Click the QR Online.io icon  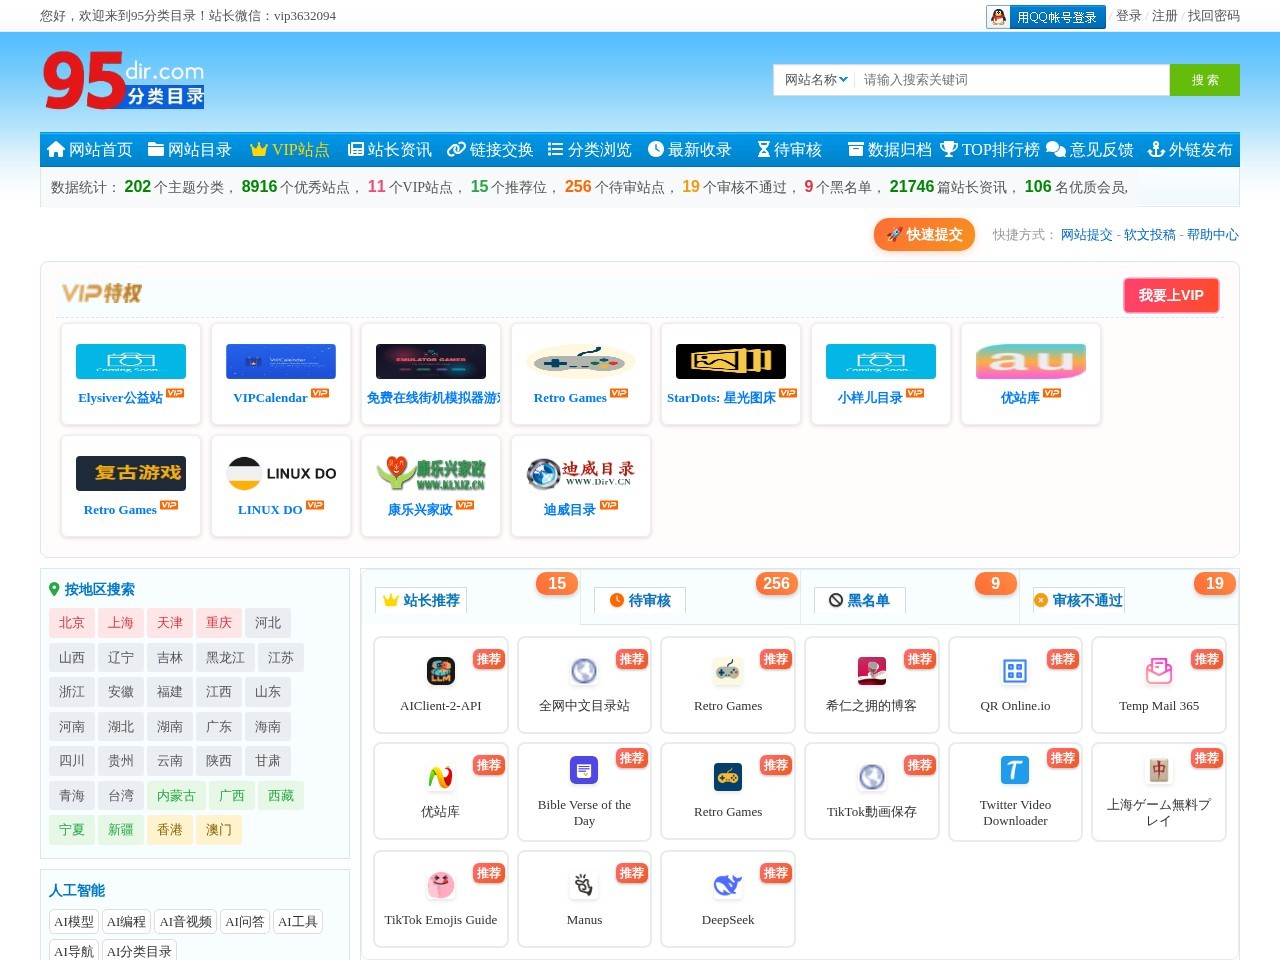(x=1014, y=671)
